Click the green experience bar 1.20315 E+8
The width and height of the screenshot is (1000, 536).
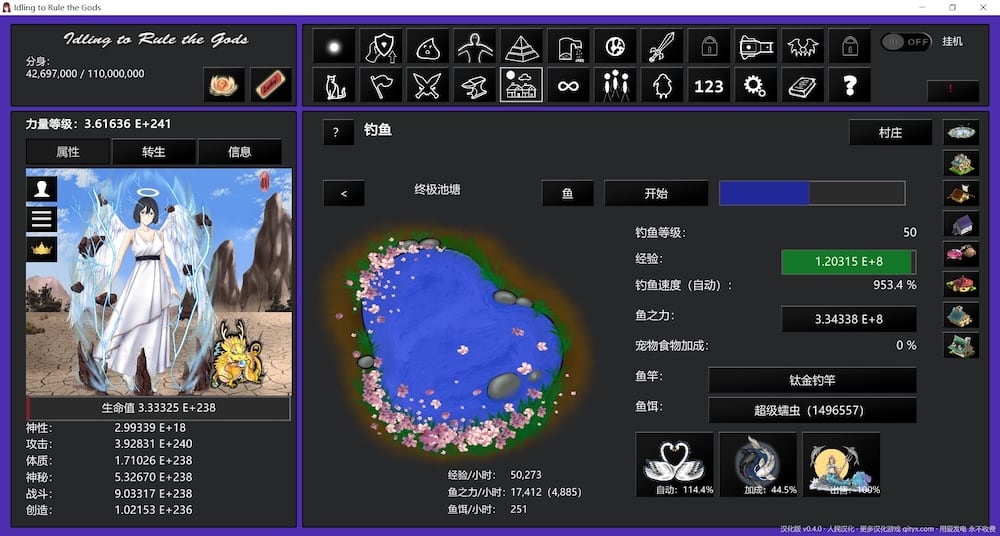(x=849, y=262)
